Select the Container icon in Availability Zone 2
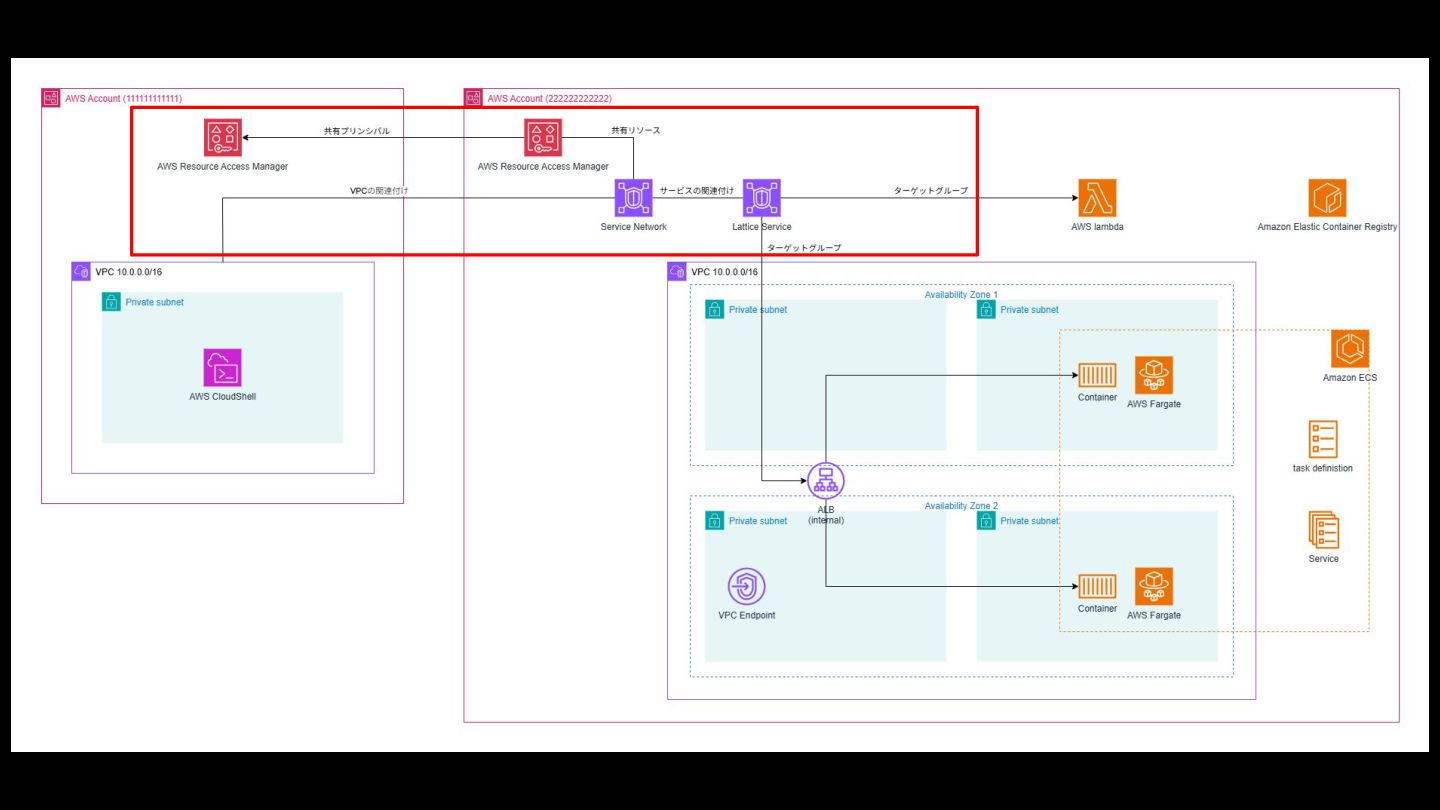Screen dimensions: 1440x810 click(x=1097, y=587)
